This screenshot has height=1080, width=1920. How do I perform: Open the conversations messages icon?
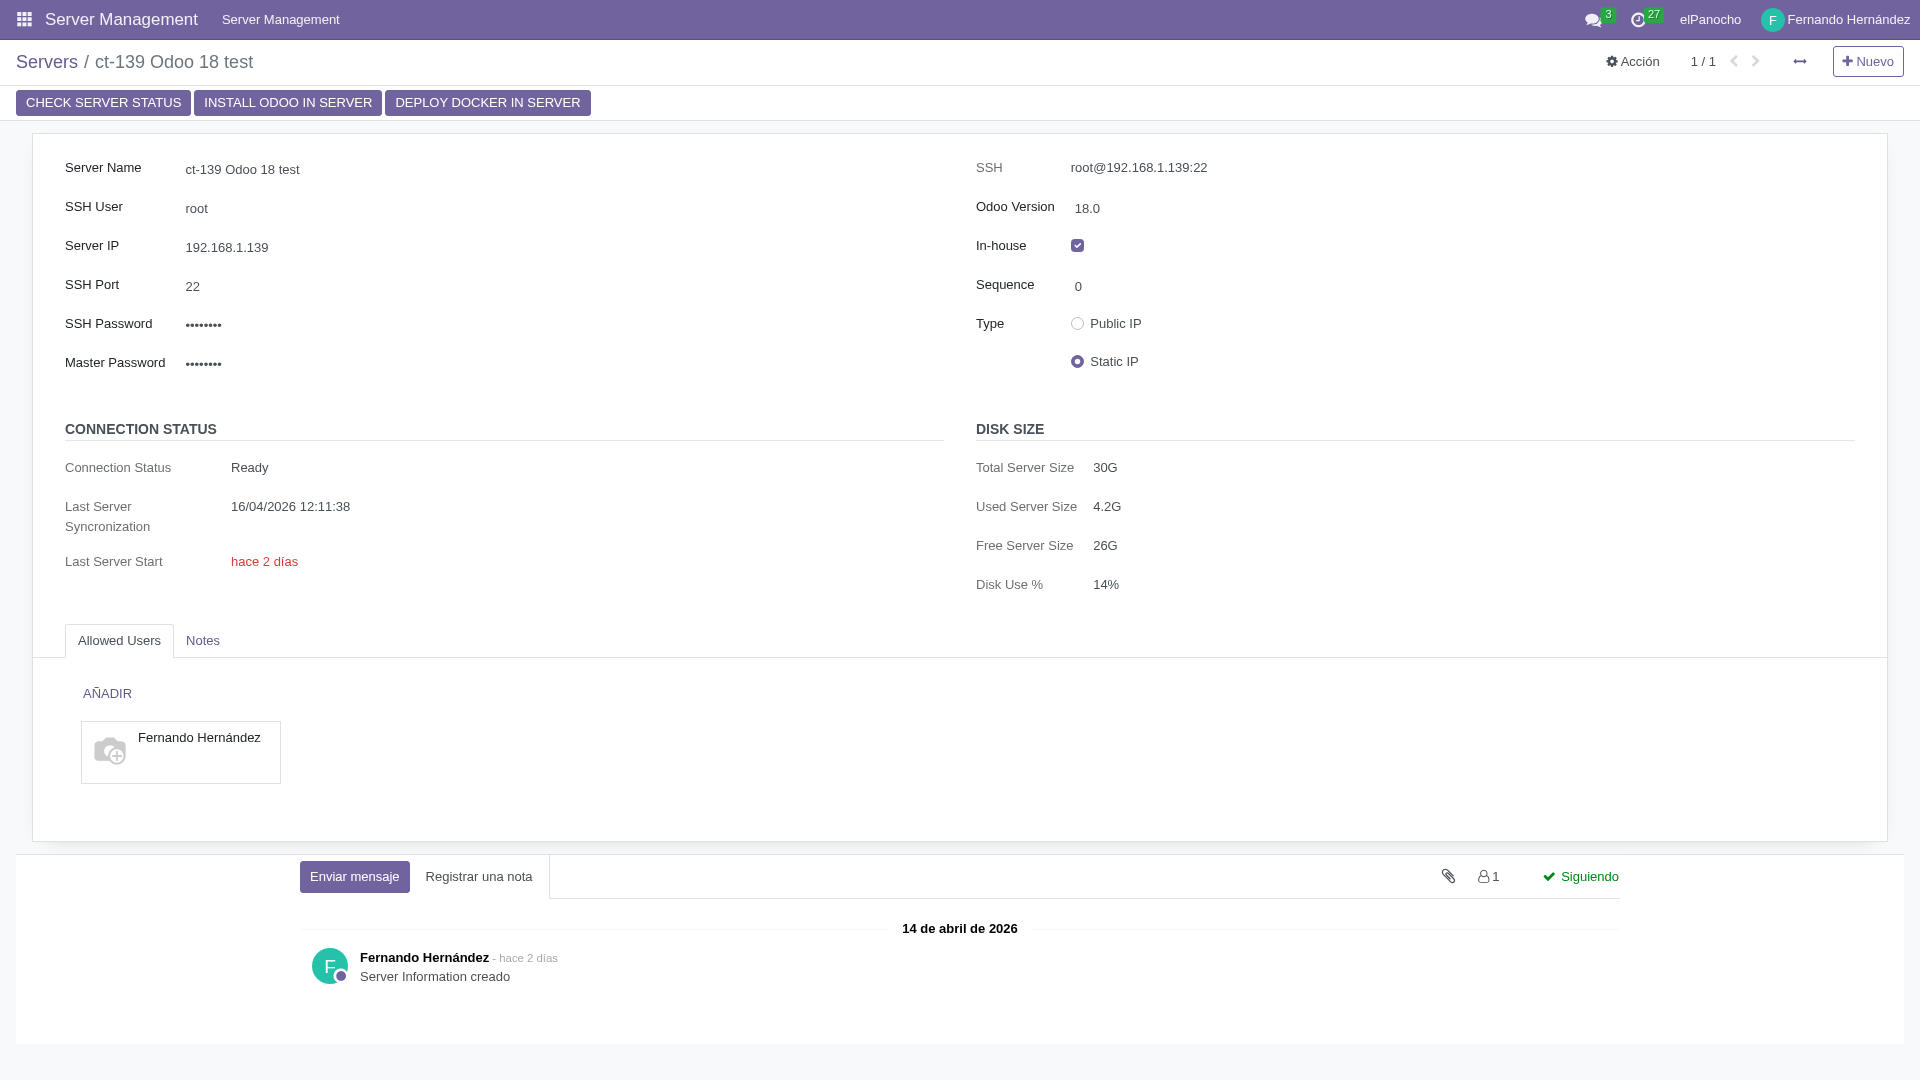click(1593, 20)
